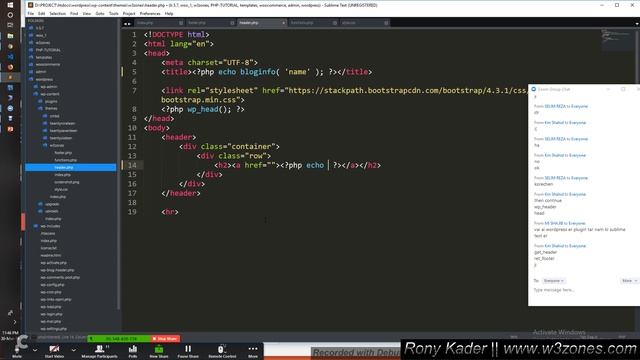Open Task View on the taskbar

[x=10, y=25]
